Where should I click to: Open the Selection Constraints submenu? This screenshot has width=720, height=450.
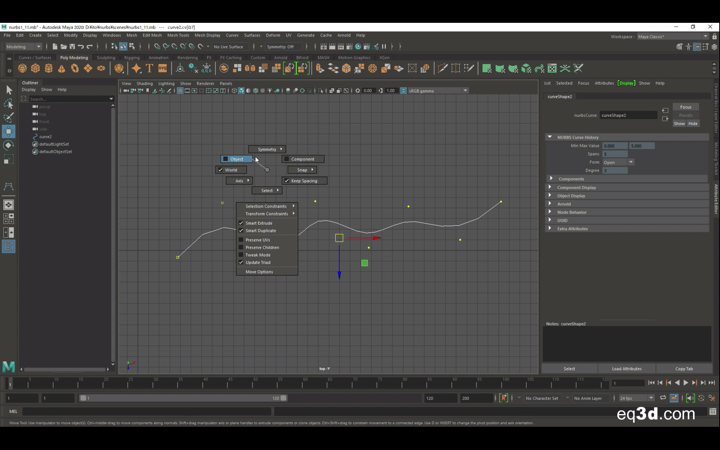[268, 206]
